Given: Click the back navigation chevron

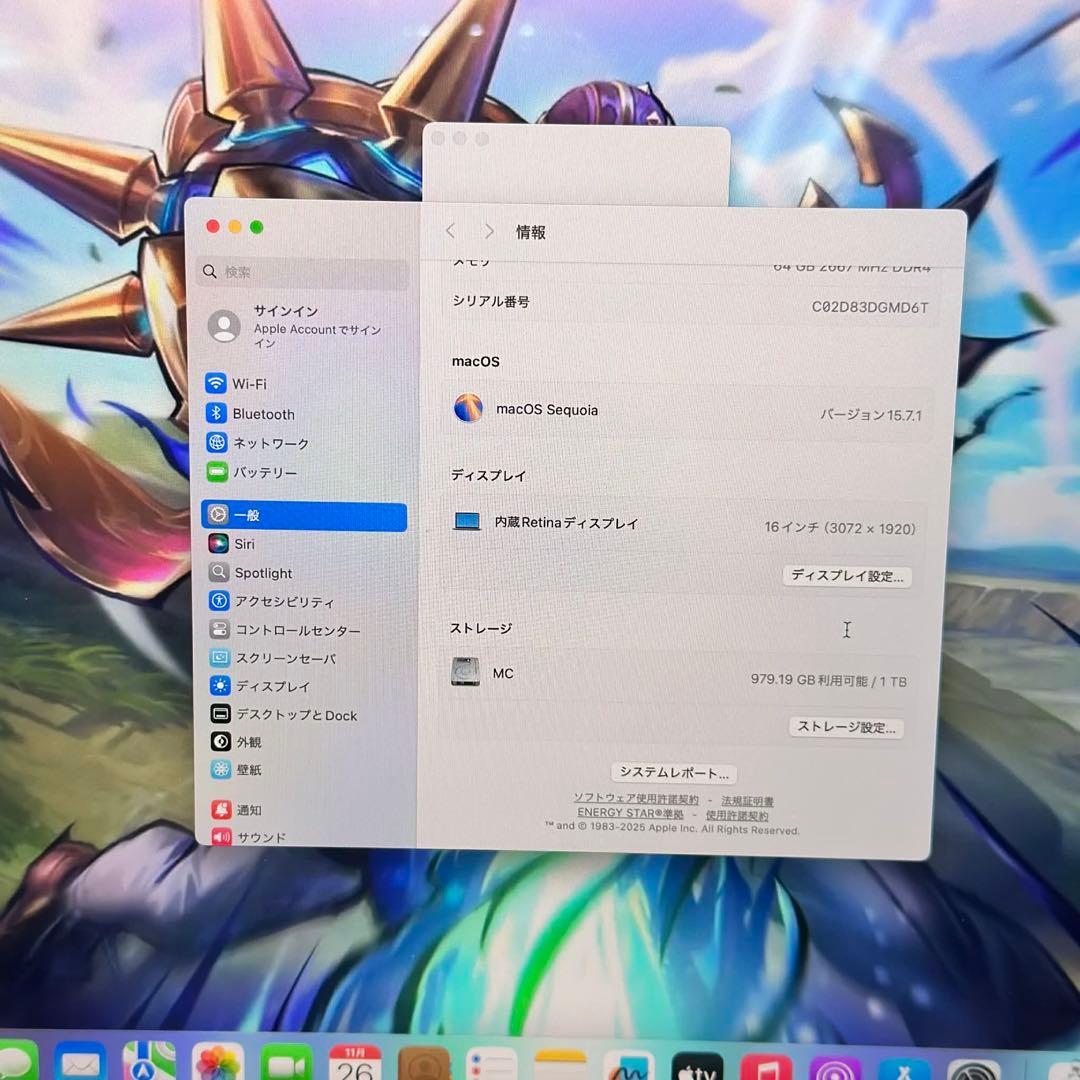Looking at the screenshot, I should tap(450, 230).
